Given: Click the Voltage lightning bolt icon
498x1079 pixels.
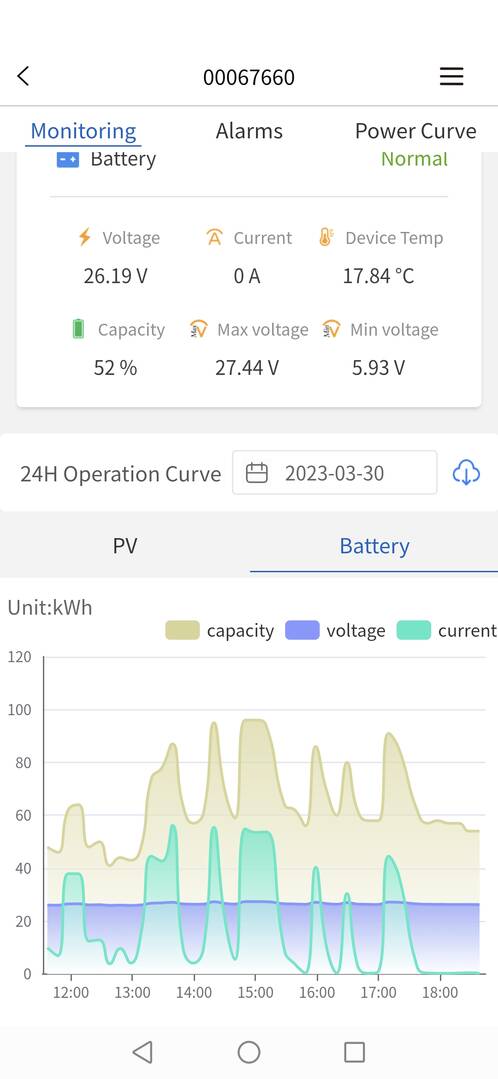Looking at the screenshot, I should point(85,237).
